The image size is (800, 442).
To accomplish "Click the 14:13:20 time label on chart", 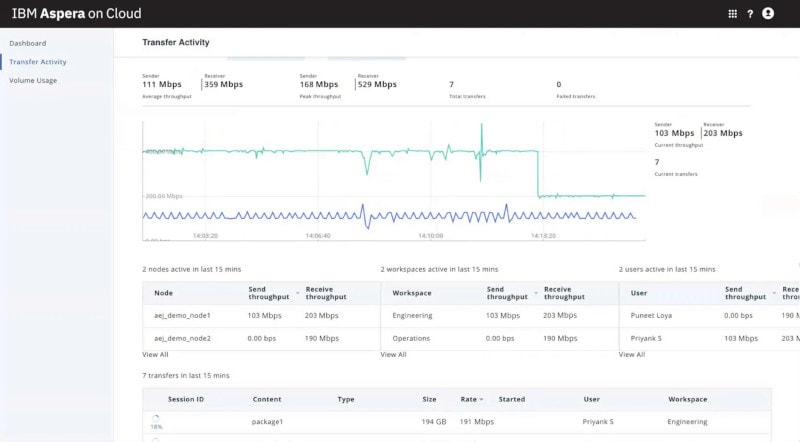I will (x=543, y=236).
